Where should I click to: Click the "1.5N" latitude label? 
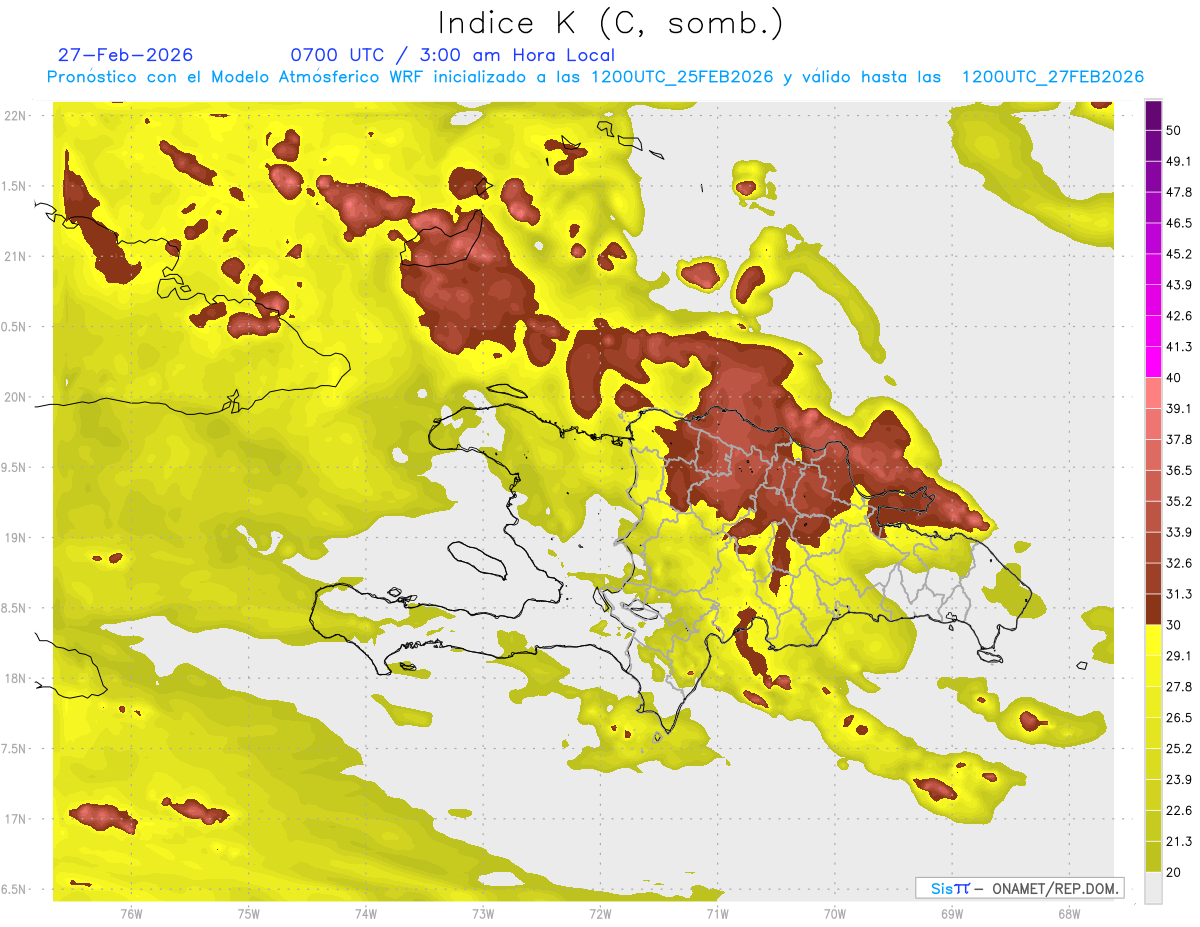(15, 186)
